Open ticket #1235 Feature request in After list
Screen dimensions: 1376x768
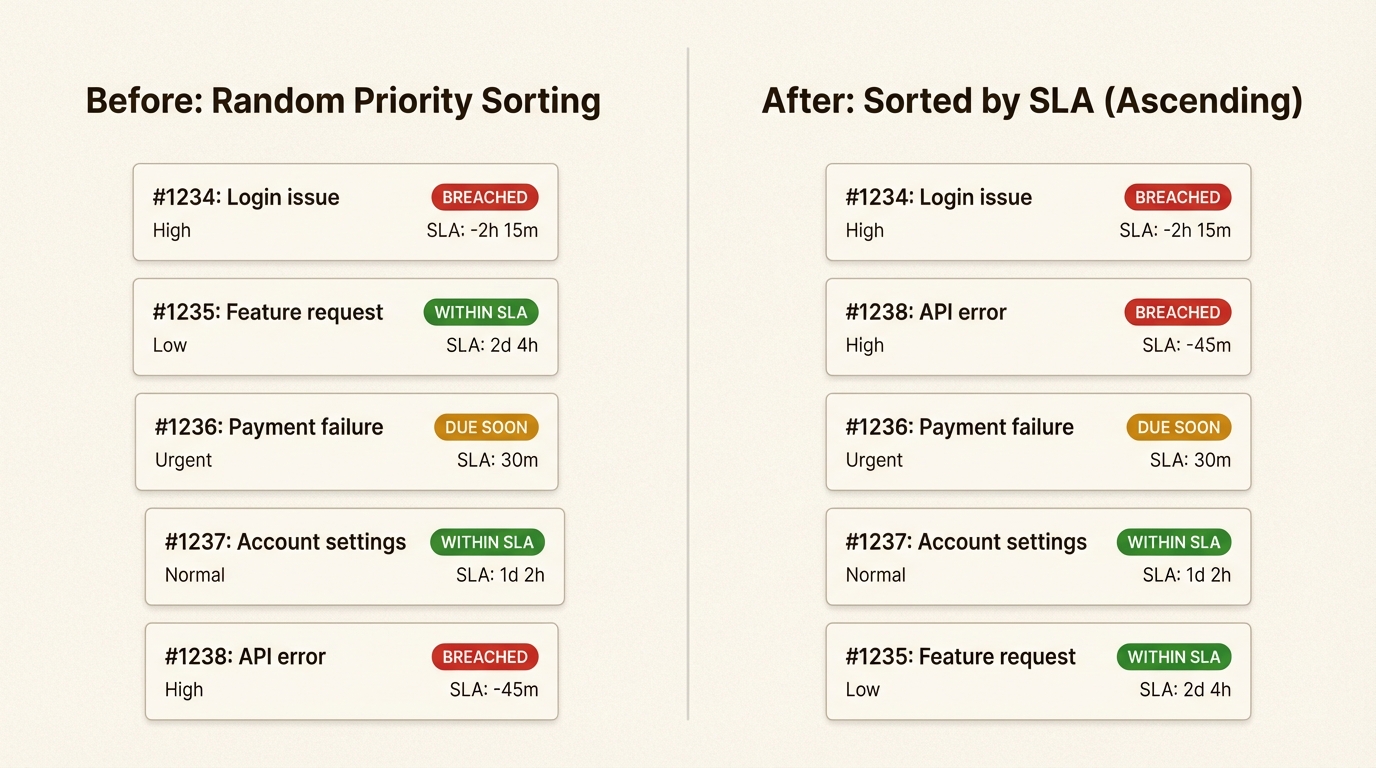(960, 657)
